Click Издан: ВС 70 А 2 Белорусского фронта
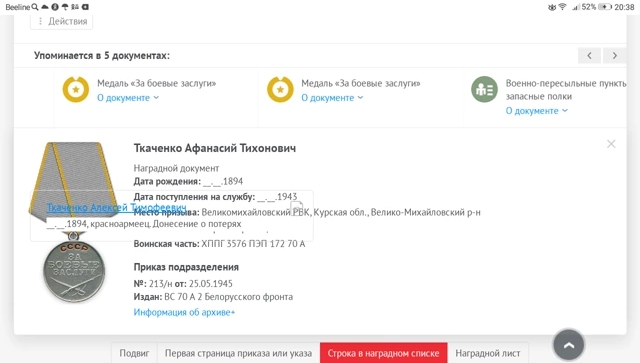Image resolution: width=640 pixels, height=363 pixels. (x=213, y=297)
